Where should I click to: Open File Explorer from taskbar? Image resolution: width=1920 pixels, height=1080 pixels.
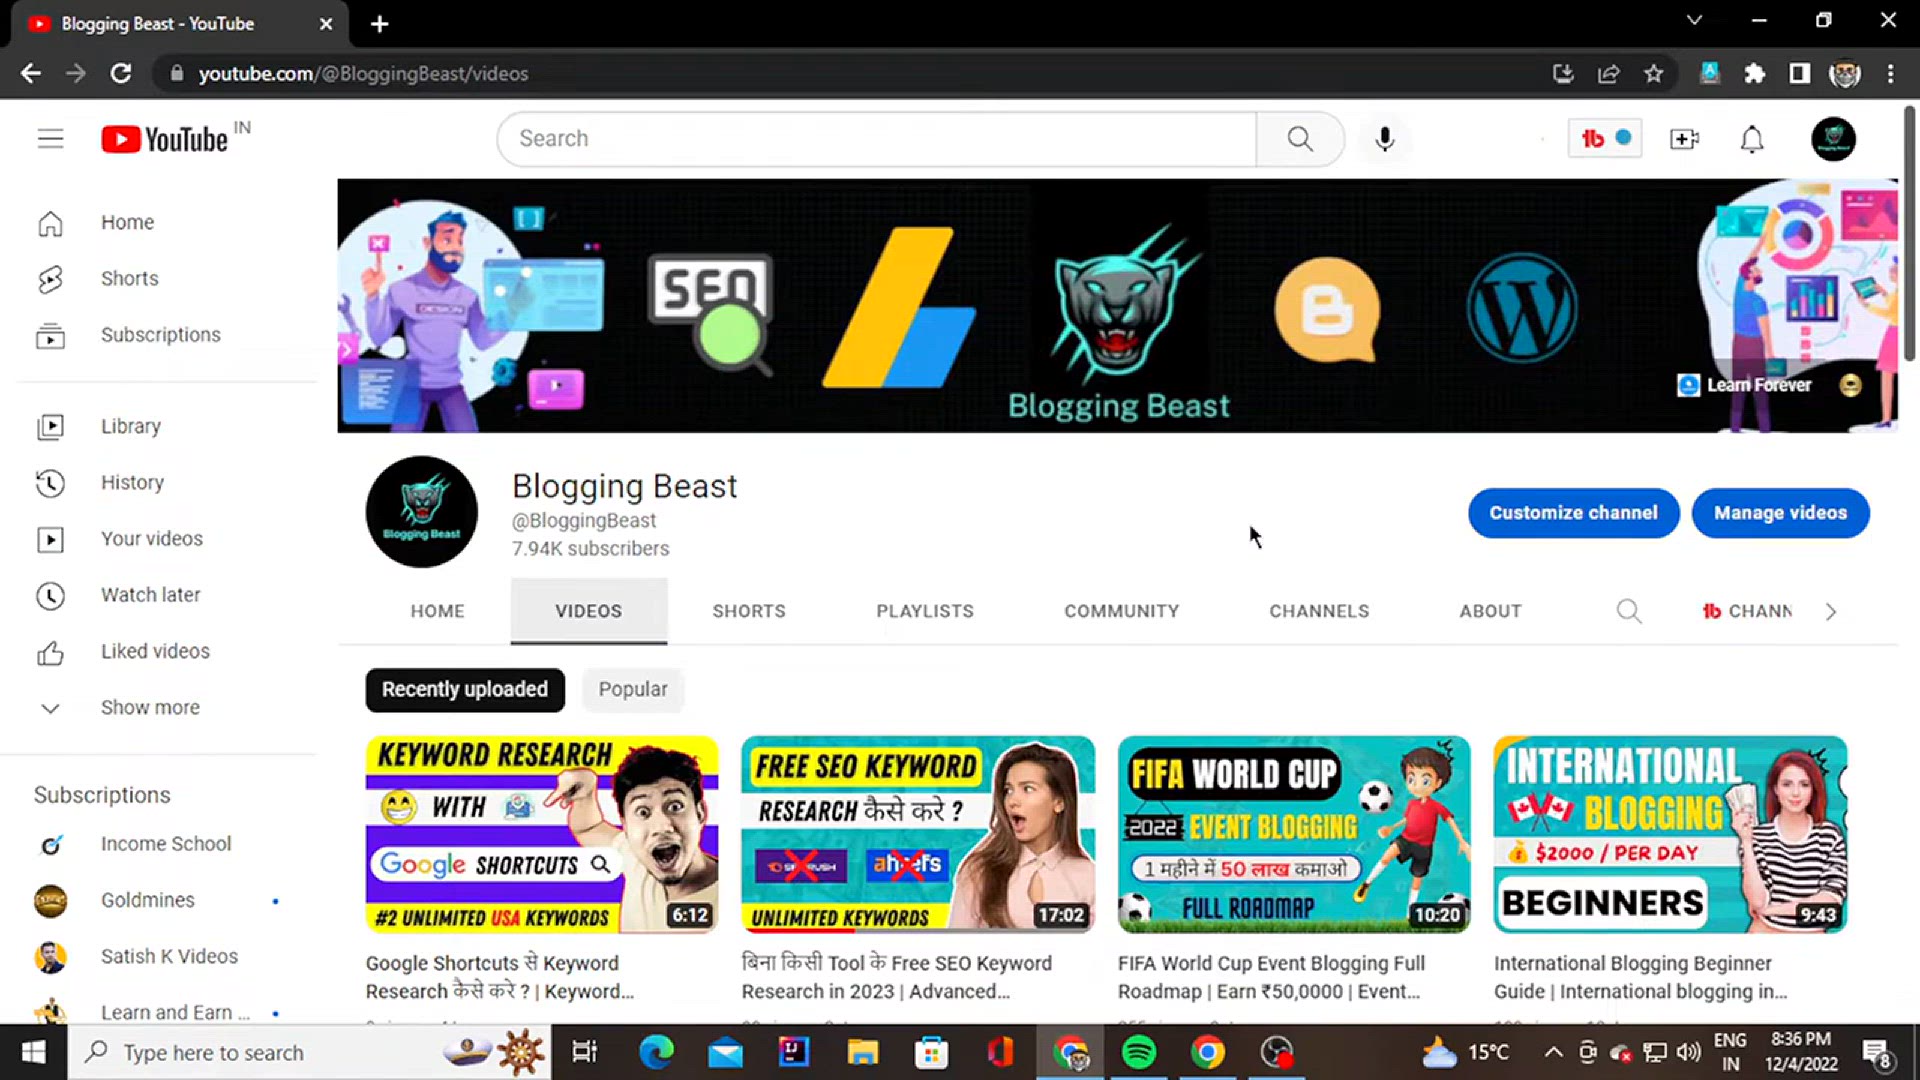pos(862,1052)
